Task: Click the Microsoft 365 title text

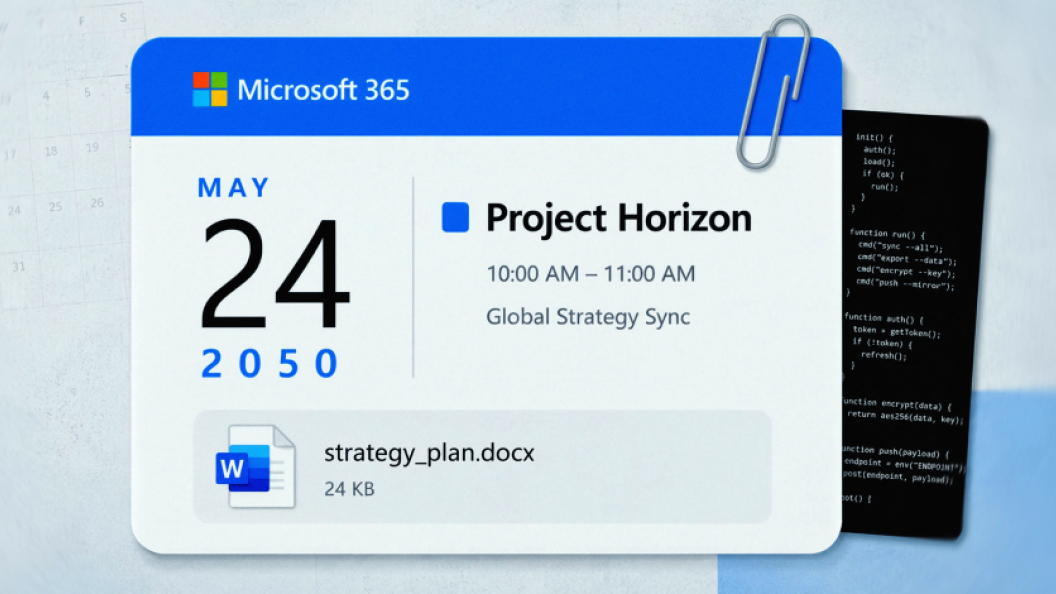Action: point(323,90)
